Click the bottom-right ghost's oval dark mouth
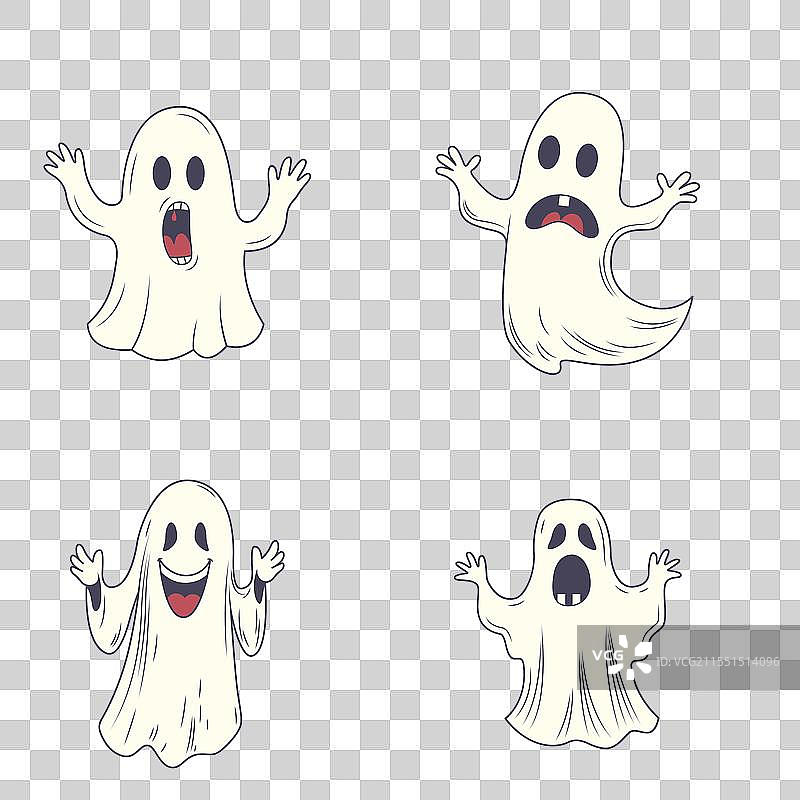The image size is (800, 800). (571, 580)
